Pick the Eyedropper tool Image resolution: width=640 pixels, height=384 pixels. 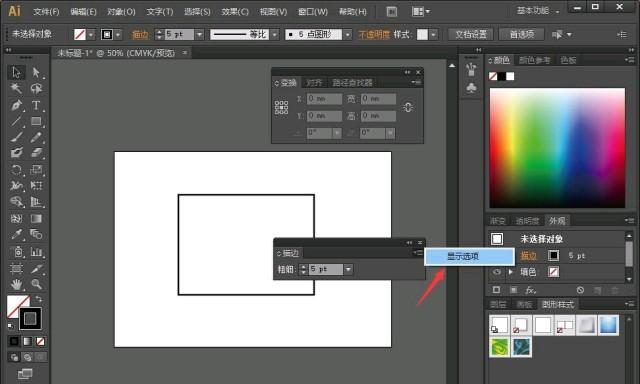pyautogui.click(x=16, y=234)
